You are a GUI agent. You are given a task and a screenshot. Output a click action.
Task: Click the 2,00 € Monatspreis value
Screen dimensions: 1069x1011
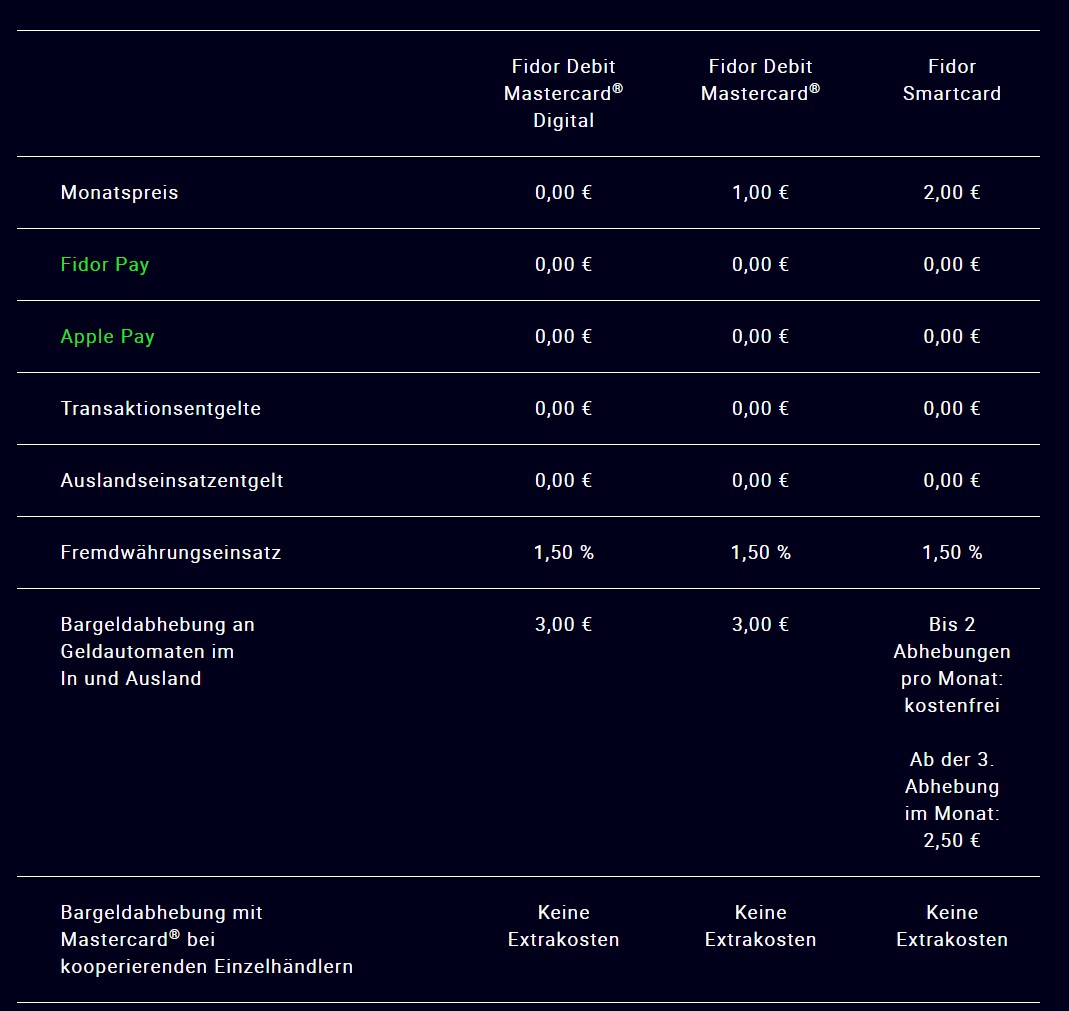coord(951,193)
